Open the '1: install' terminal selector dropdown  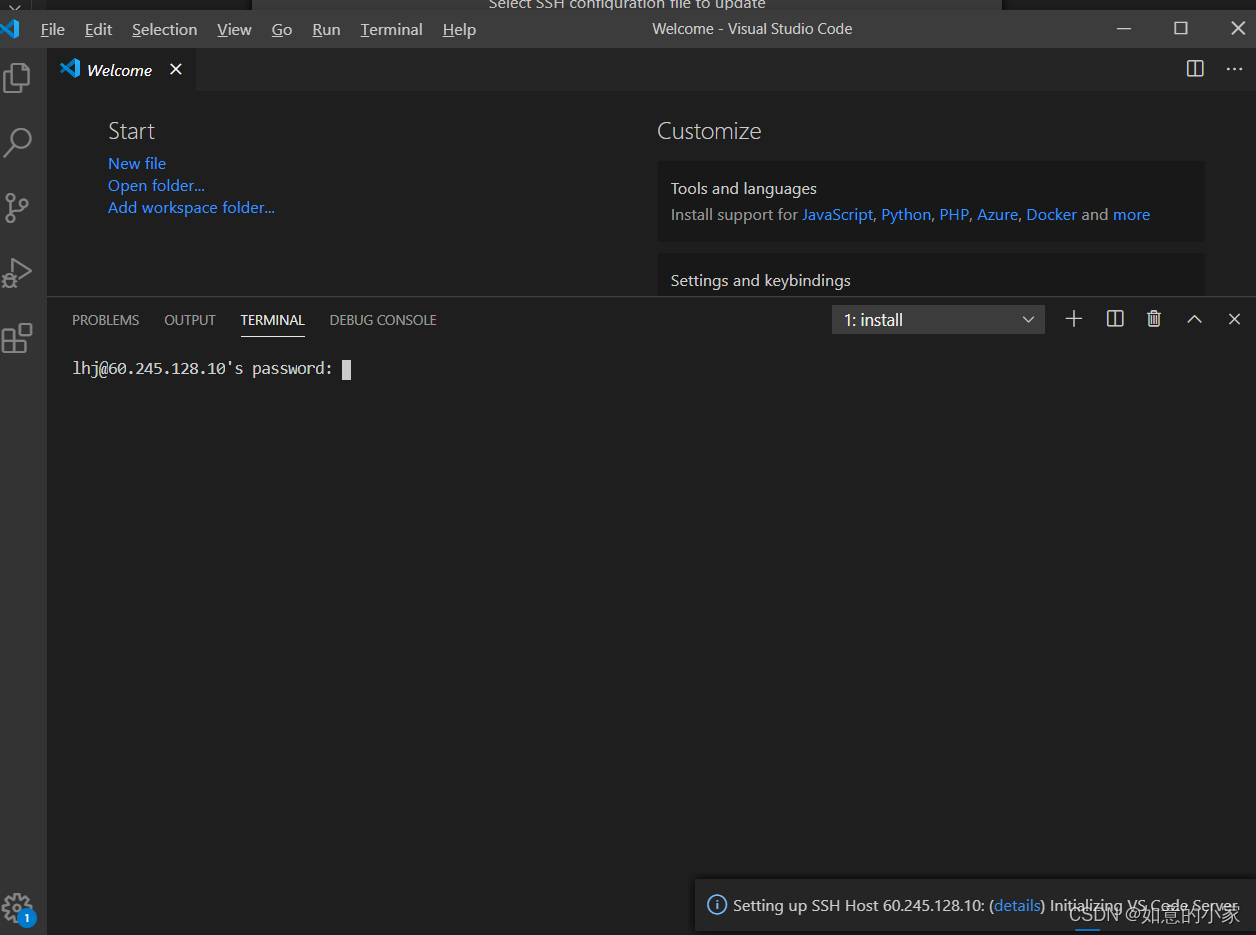[x=938, y=320]
